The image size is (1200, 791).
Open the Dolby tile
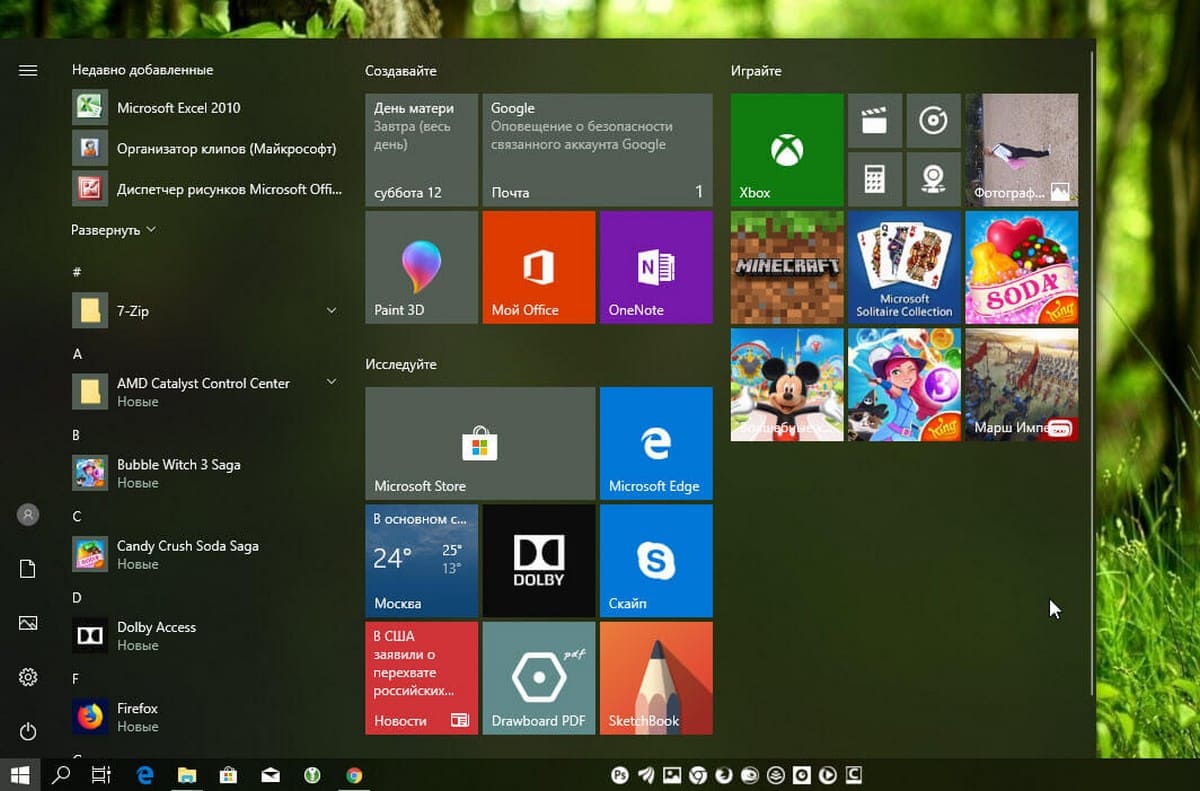coord(539,561)
